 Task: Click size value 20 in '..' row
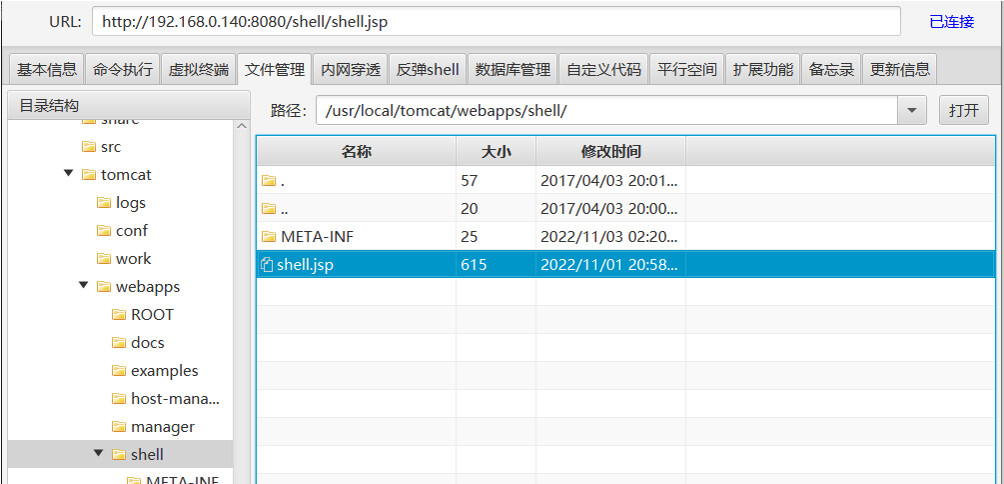coord(469,209)
